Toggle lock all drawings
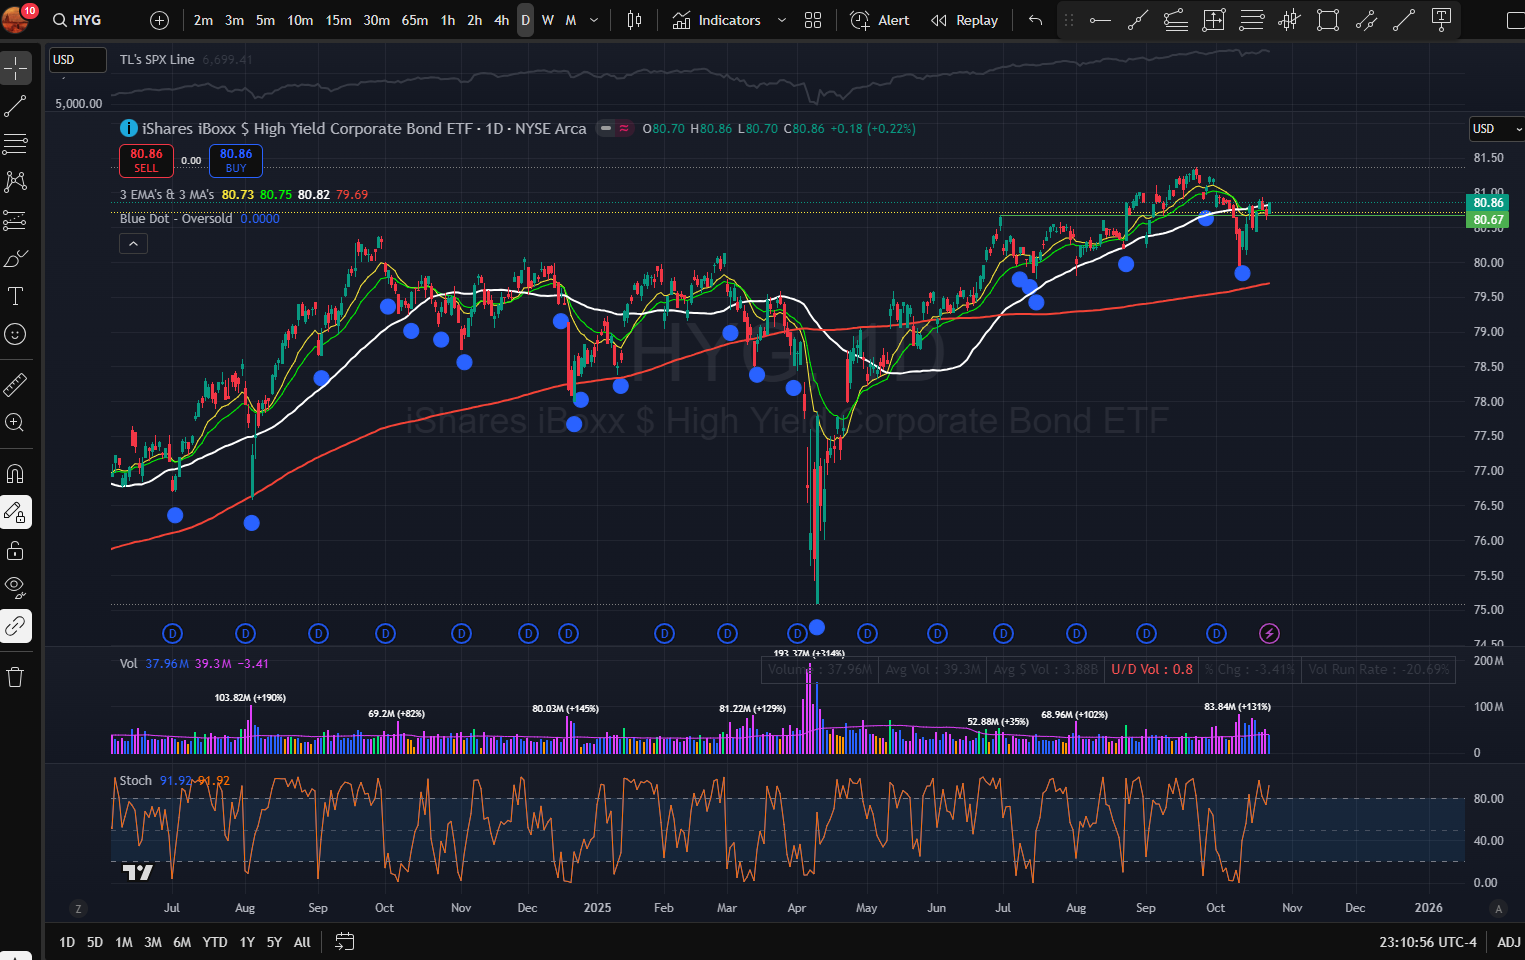1525x960 pixels. [15, 550]
